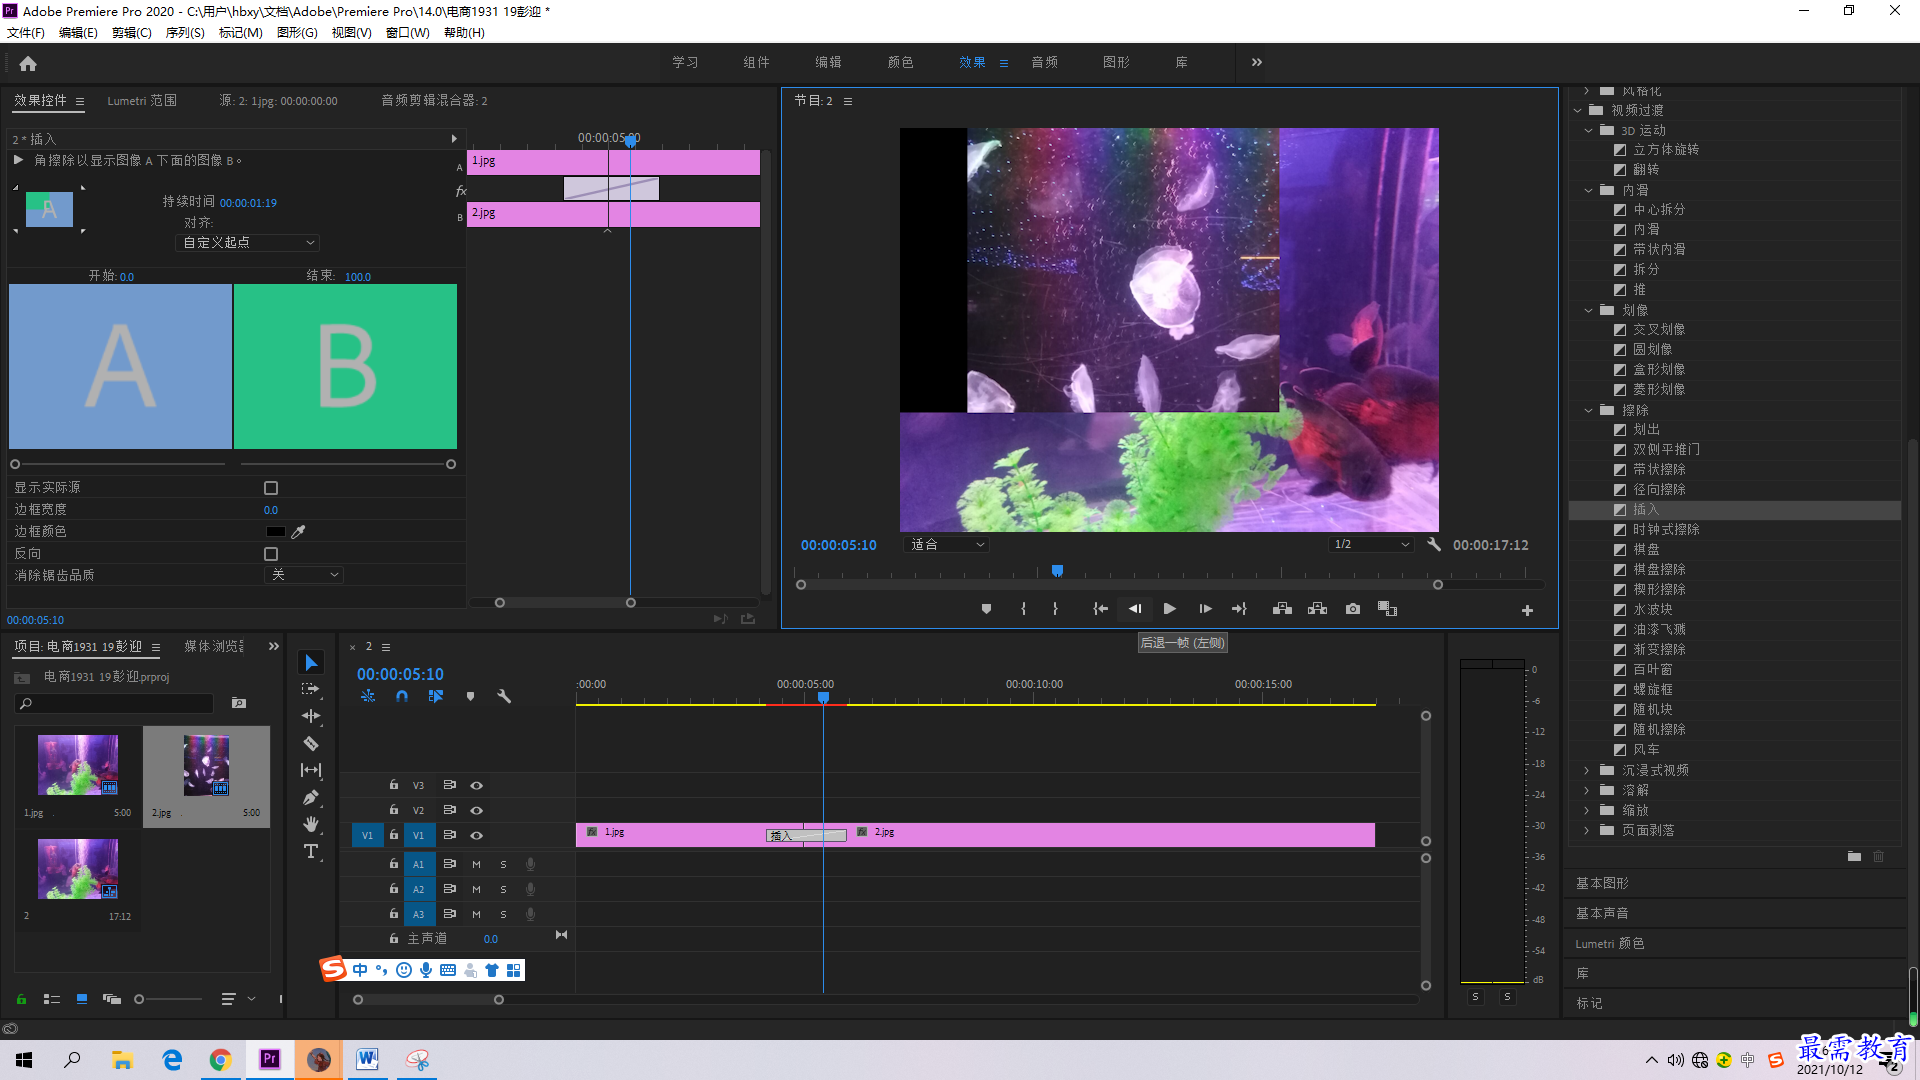Click the project search field
Viewport: 1920px width, 1080px height.
(x=115, y=704)
